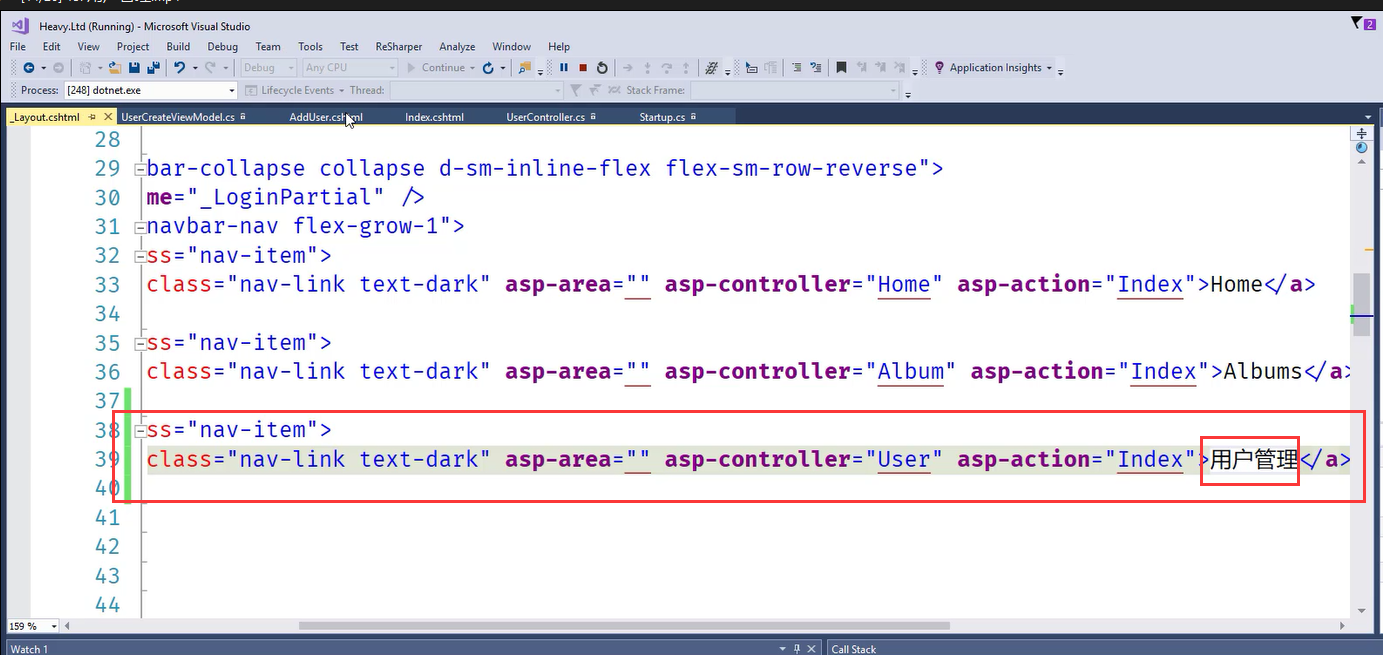Open the Analyze menu
This screenshot has height=655, width=1383.
457,46
